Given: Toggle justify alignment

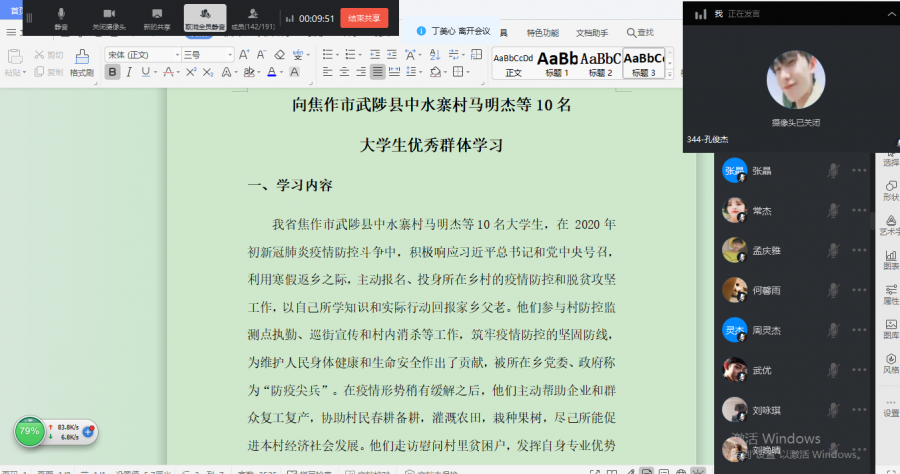Looking at the screenshot, I should coord(378,72).
